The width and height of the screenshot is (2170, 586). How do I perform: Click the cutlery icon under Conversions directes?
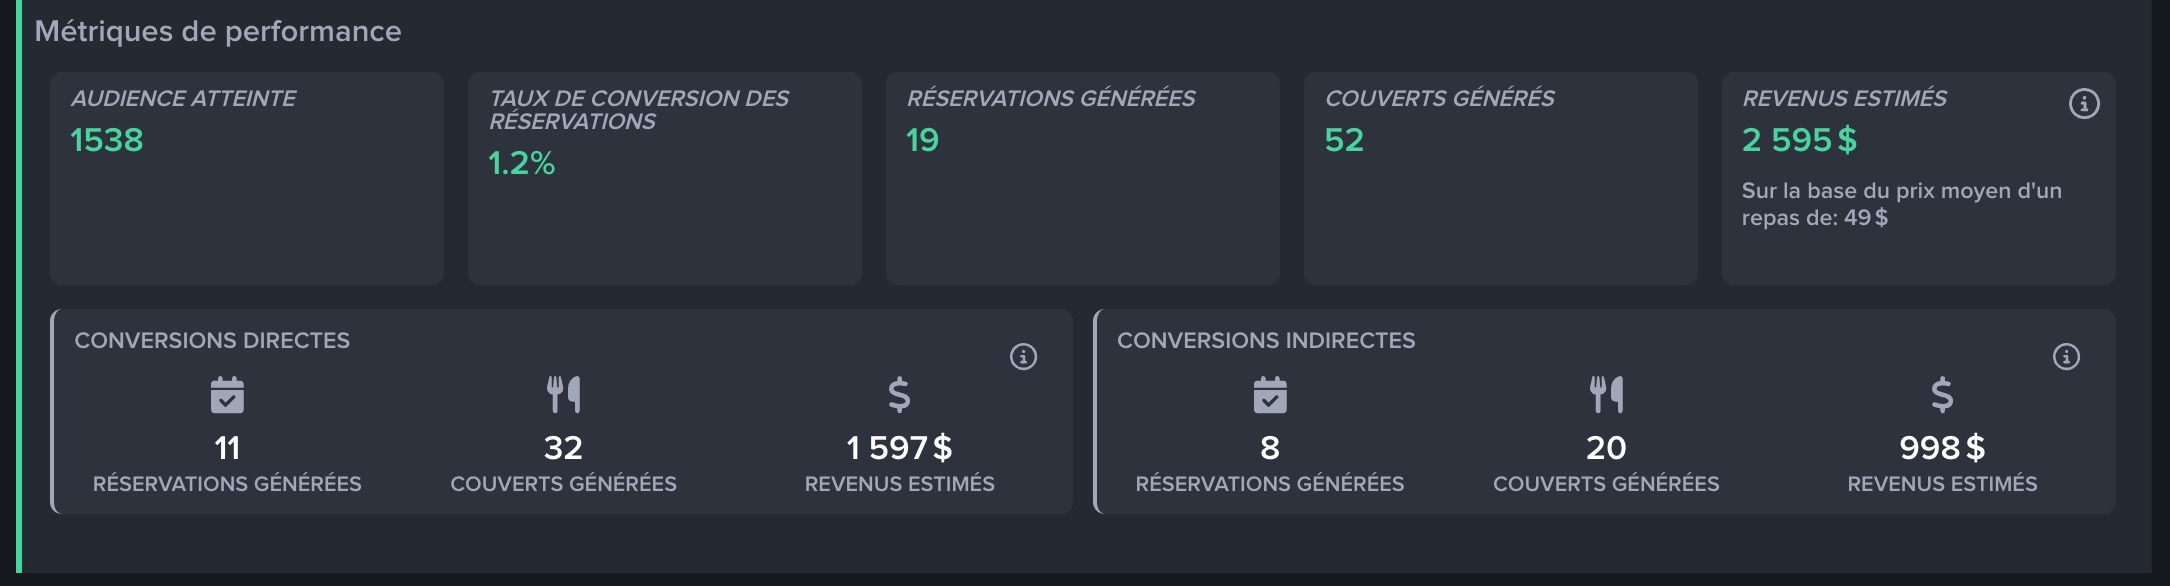coord(563,395)
